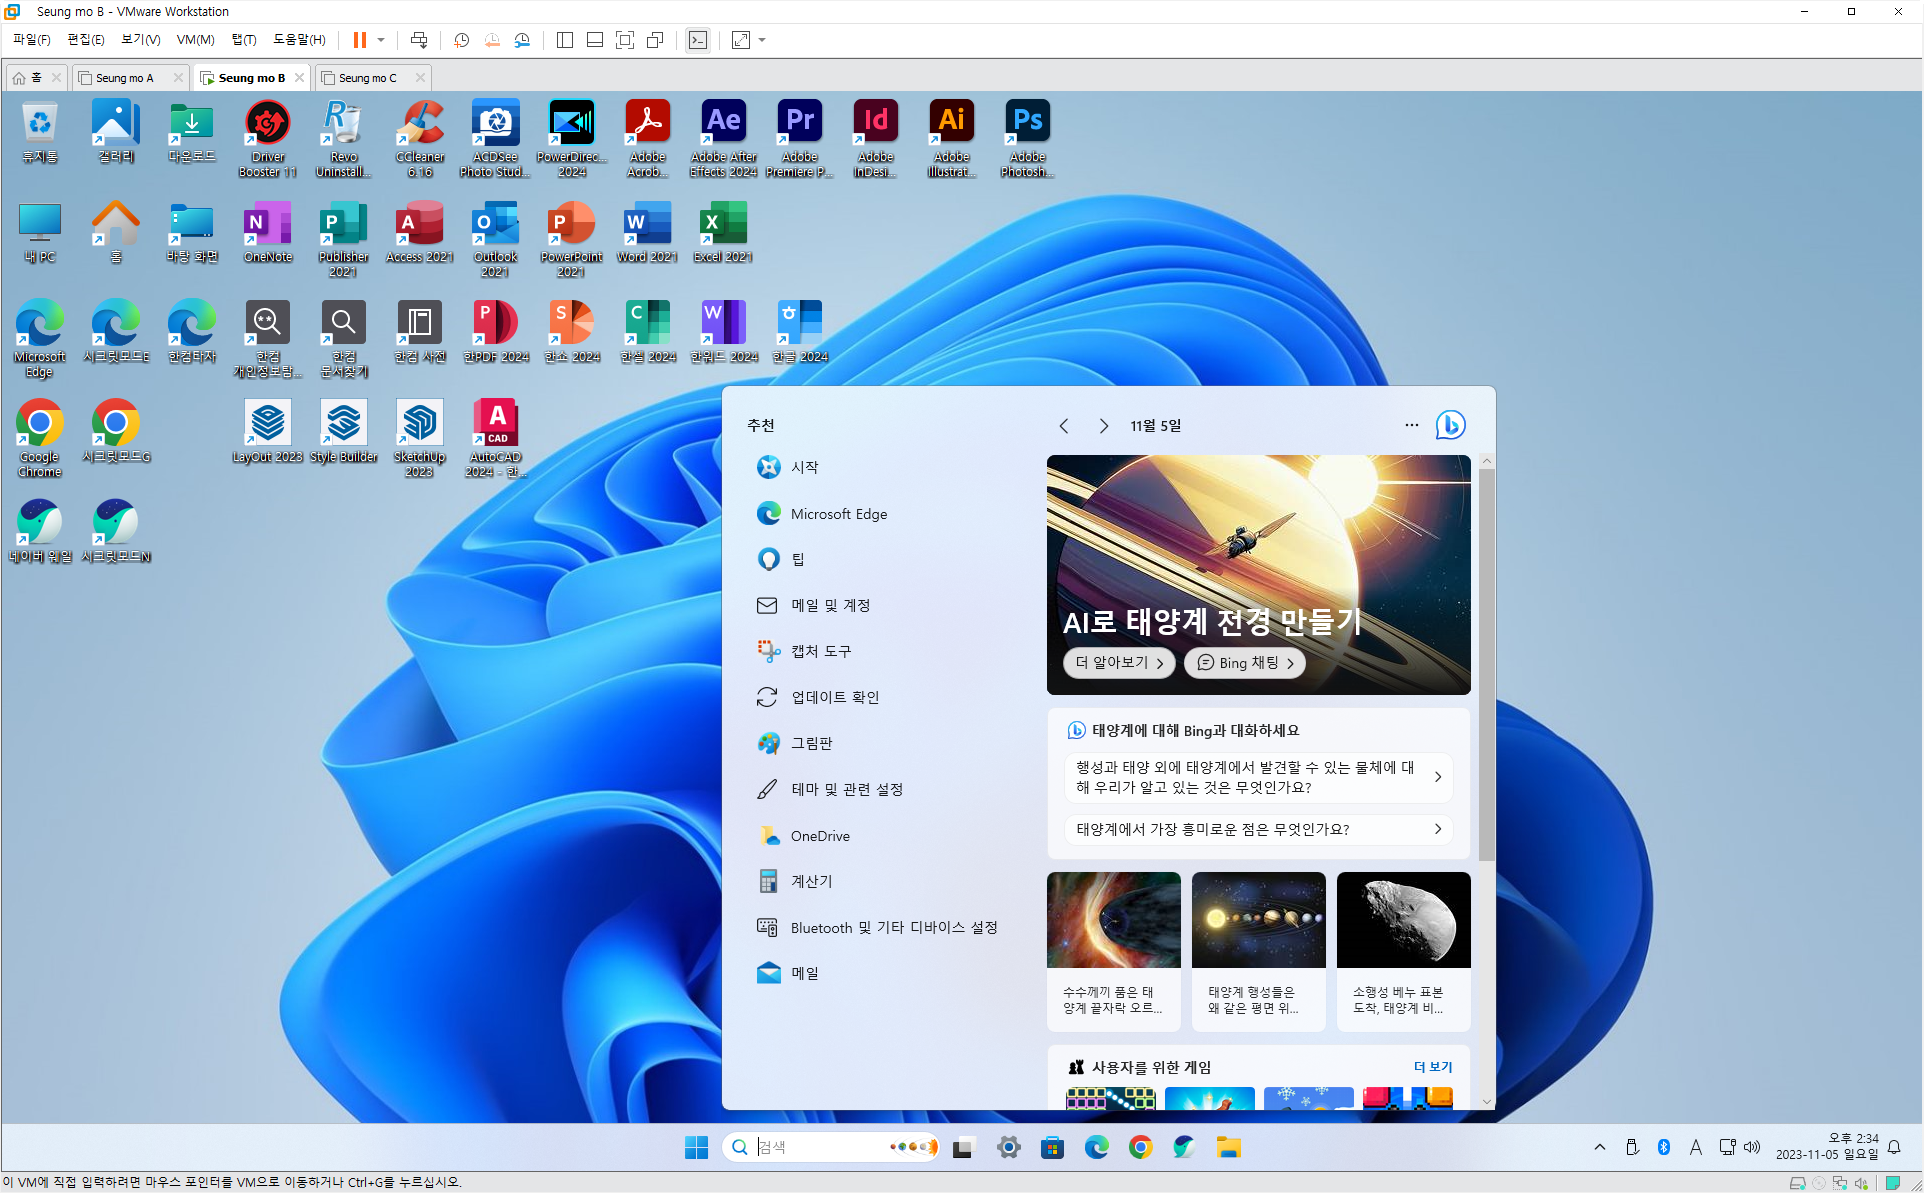Expand the power options dropdown next to pause
Image resolution: width=1924 pixels, height=1193 pixels.
[x=381, y=40]
